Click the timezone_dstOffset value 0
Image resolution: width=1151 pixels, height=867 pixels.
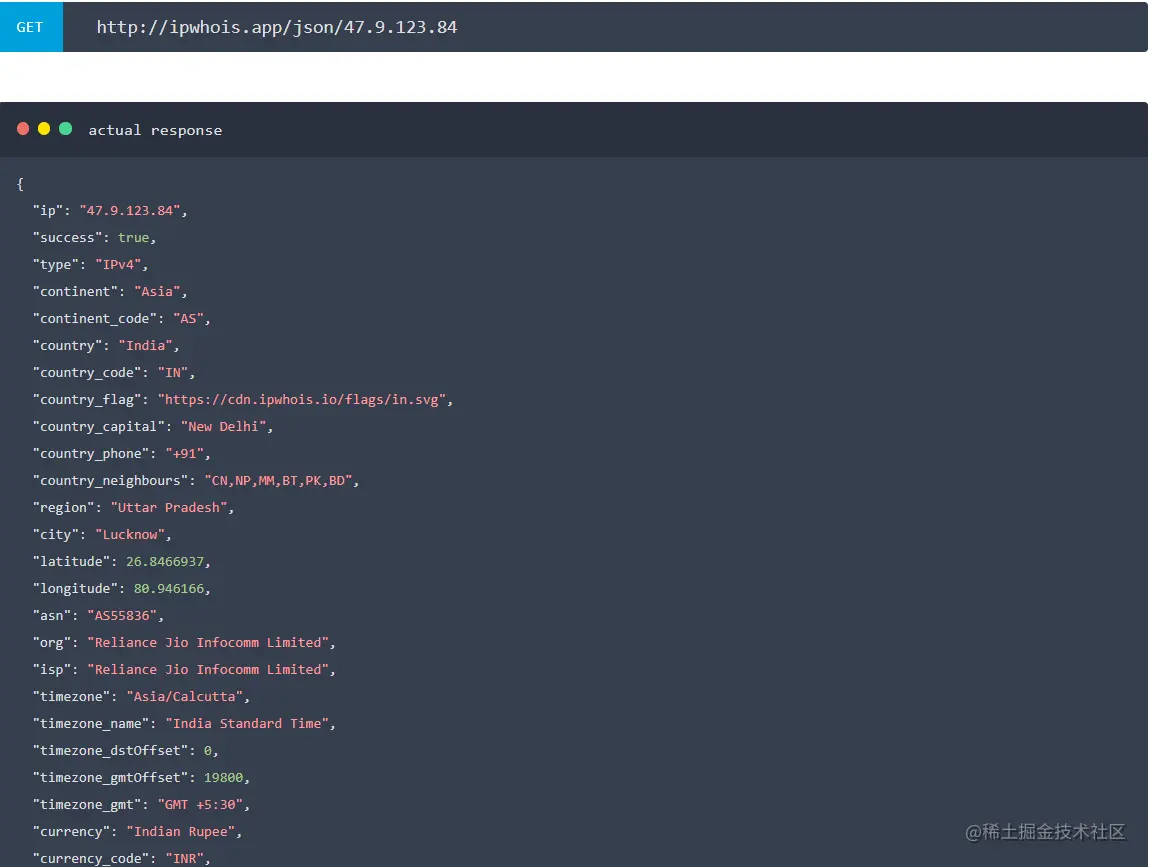tap(208, 751)
